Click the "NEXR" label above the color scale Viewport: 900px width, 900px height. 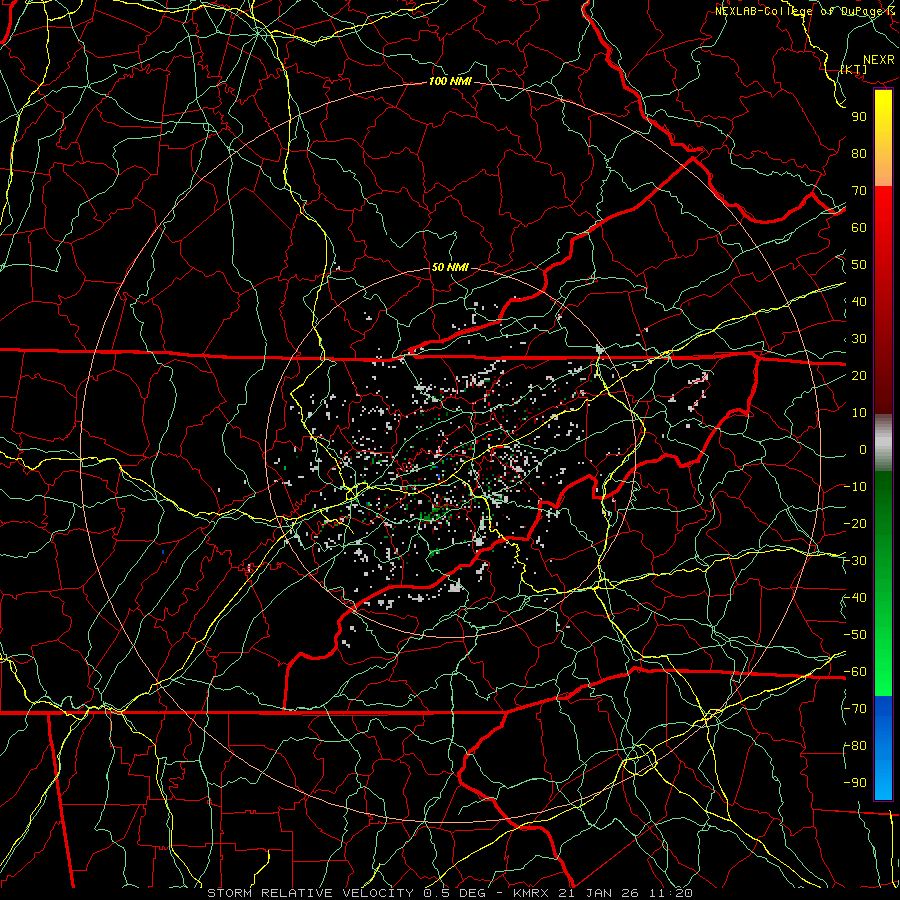coord(878,60)
